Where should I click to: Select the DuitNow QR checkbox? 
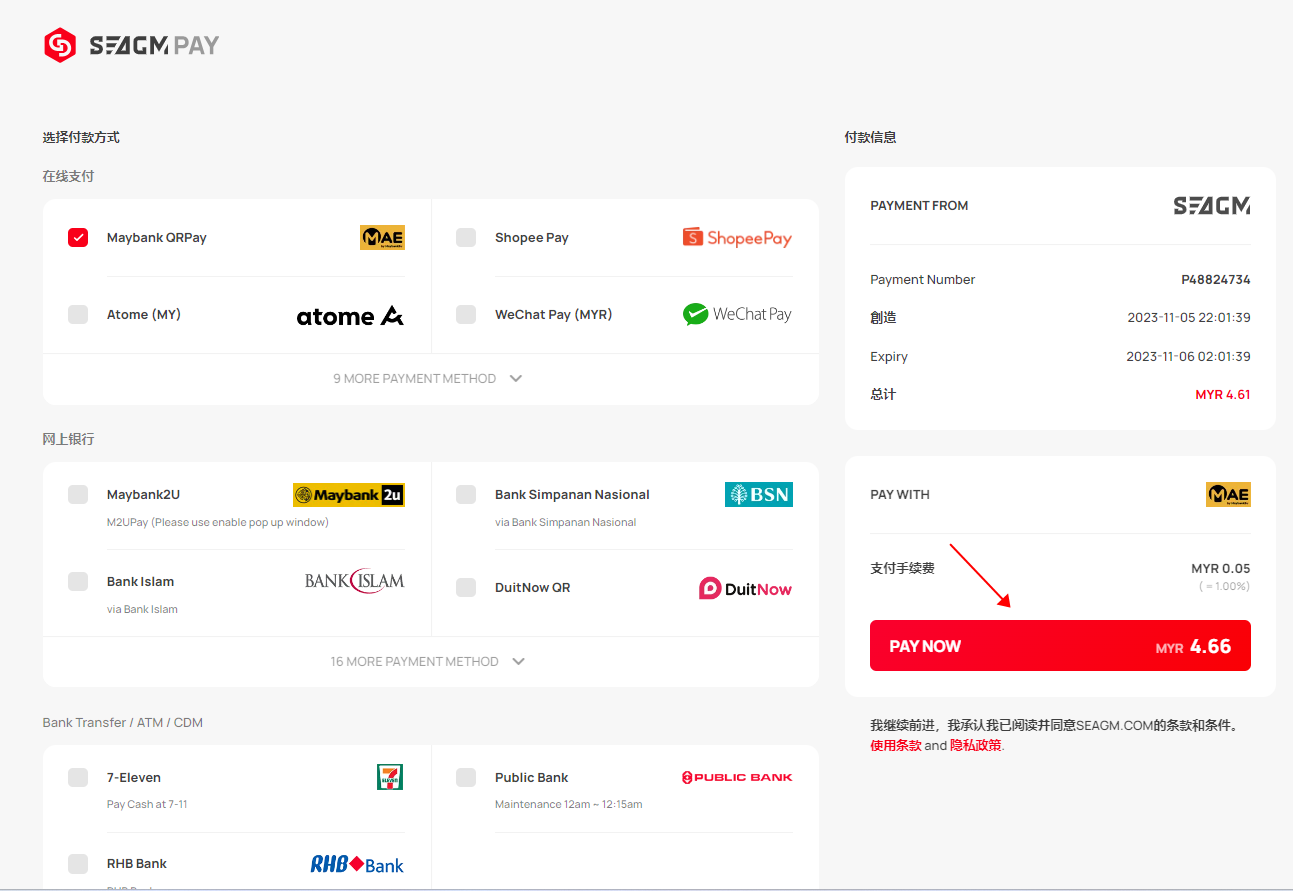point(466,587)
